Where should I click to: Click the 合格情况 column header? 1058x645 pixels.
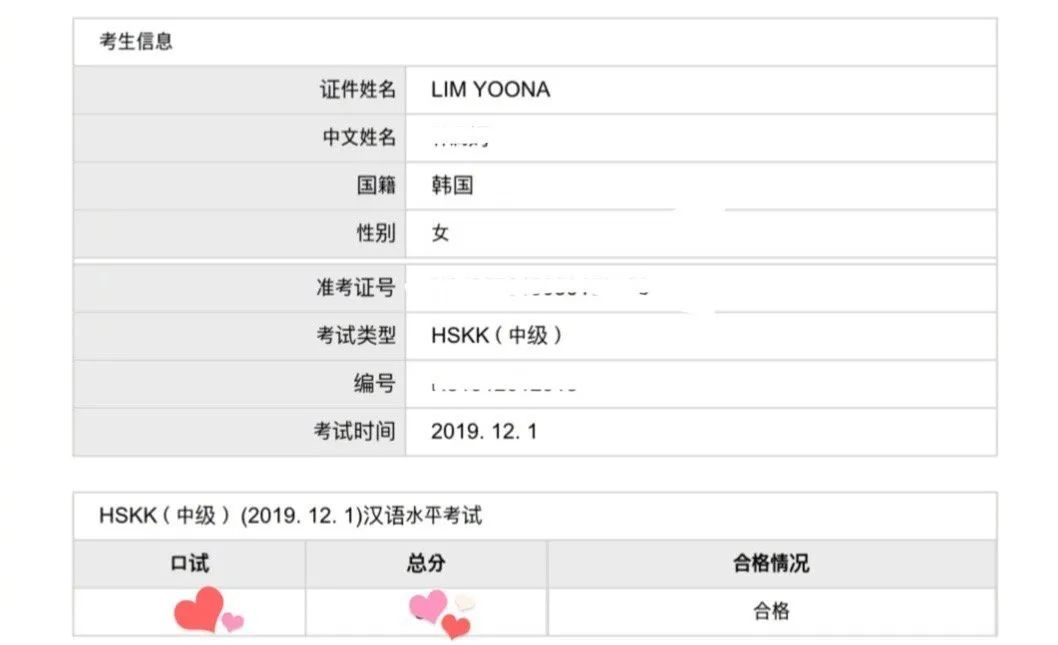tap(771, 563)
